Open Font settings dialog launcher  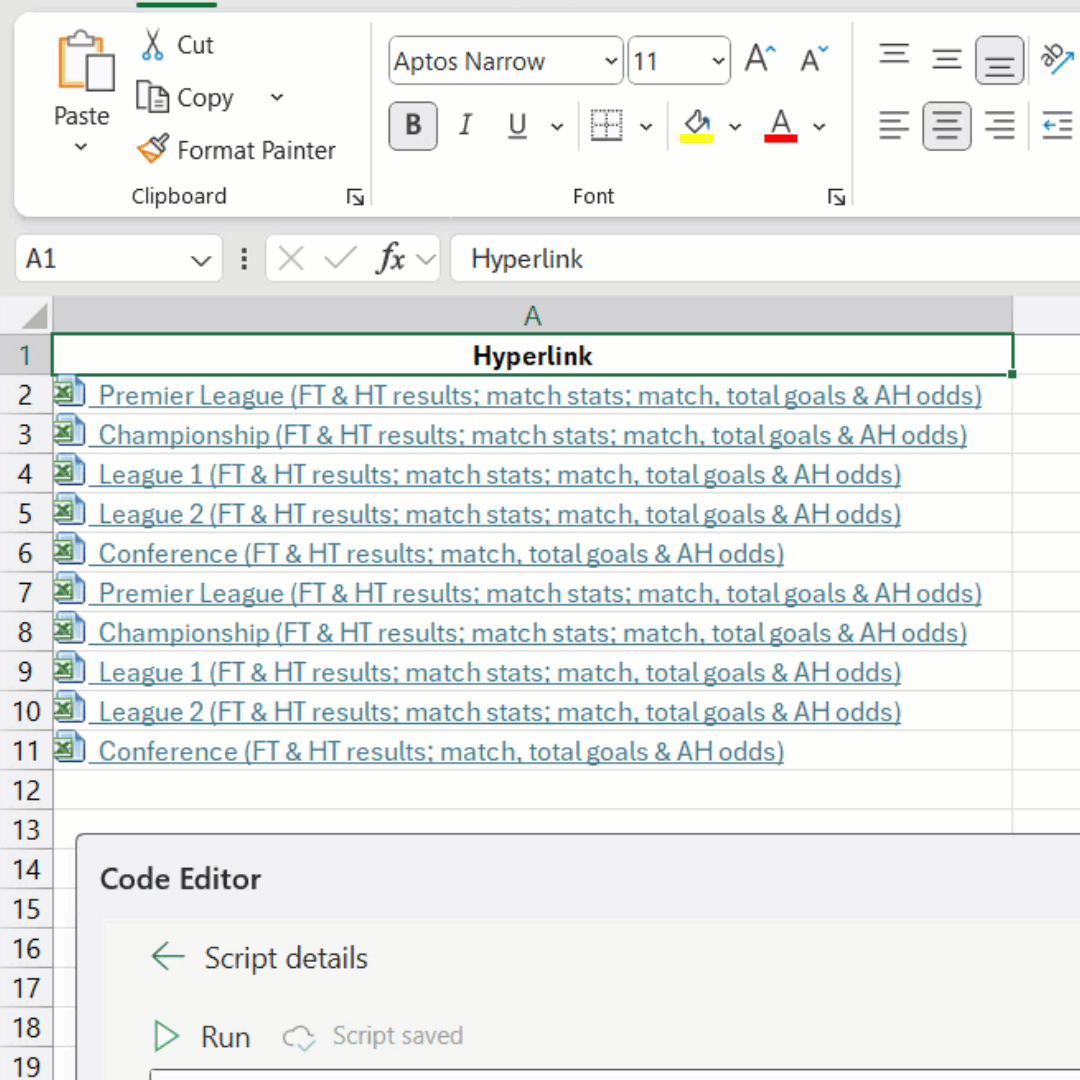click(x=837, y=197)
